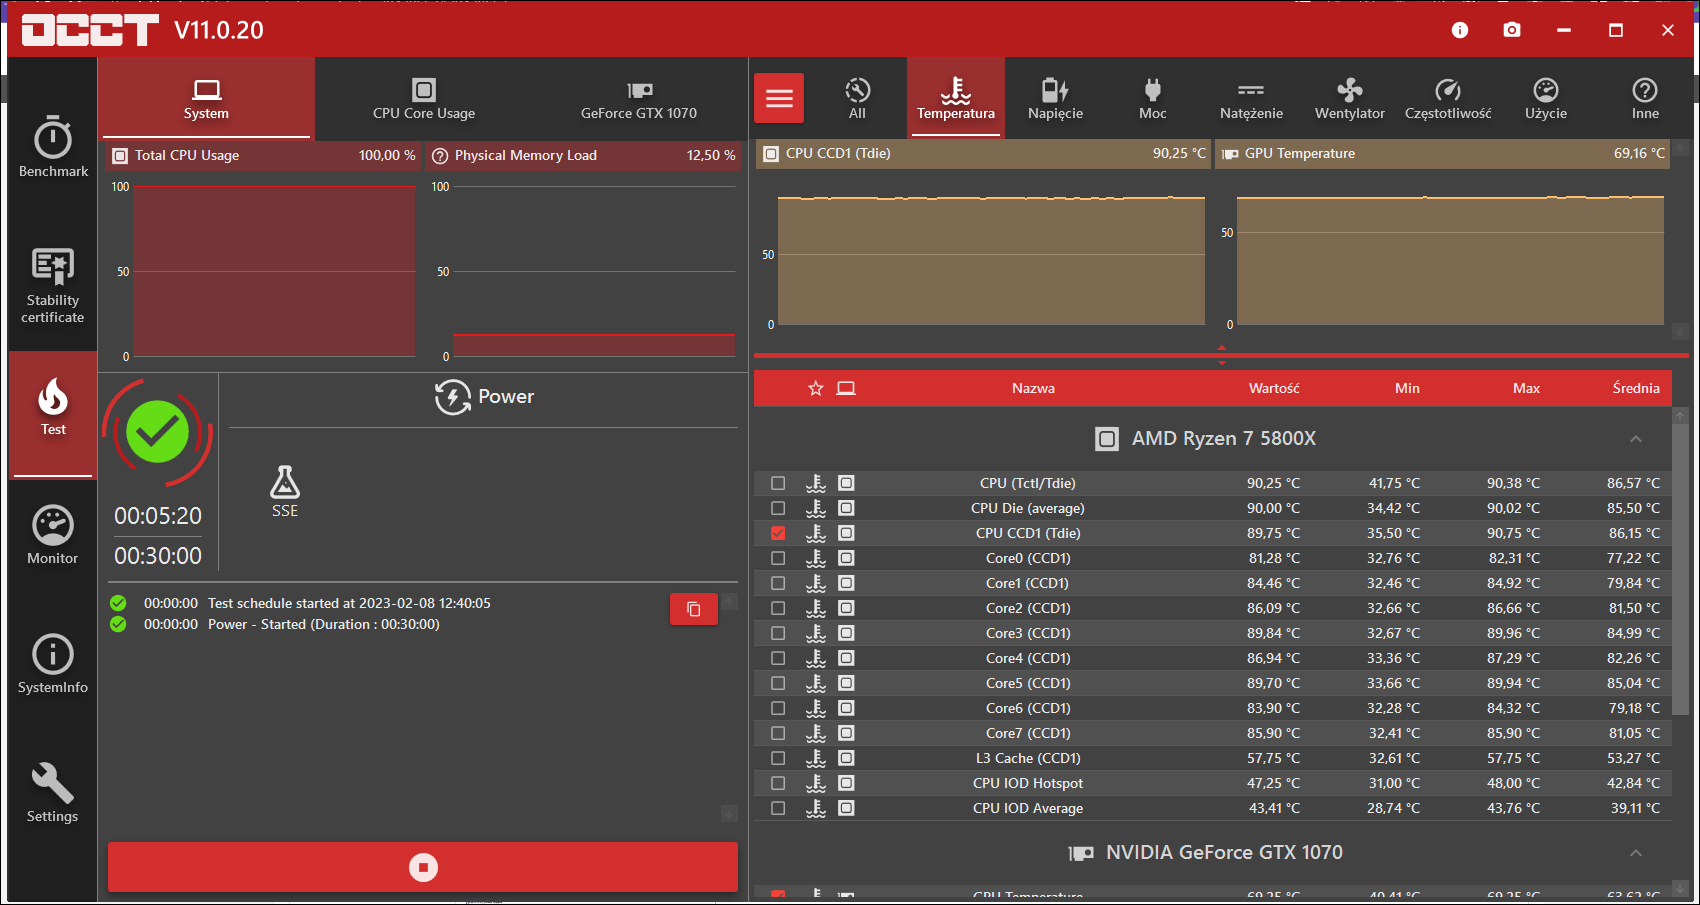Uncheck the CPU CCD1 (Tdie) checkbox
Image resolution: width=1700 pixels, height=905 pixels.
[x=778, y=533]
